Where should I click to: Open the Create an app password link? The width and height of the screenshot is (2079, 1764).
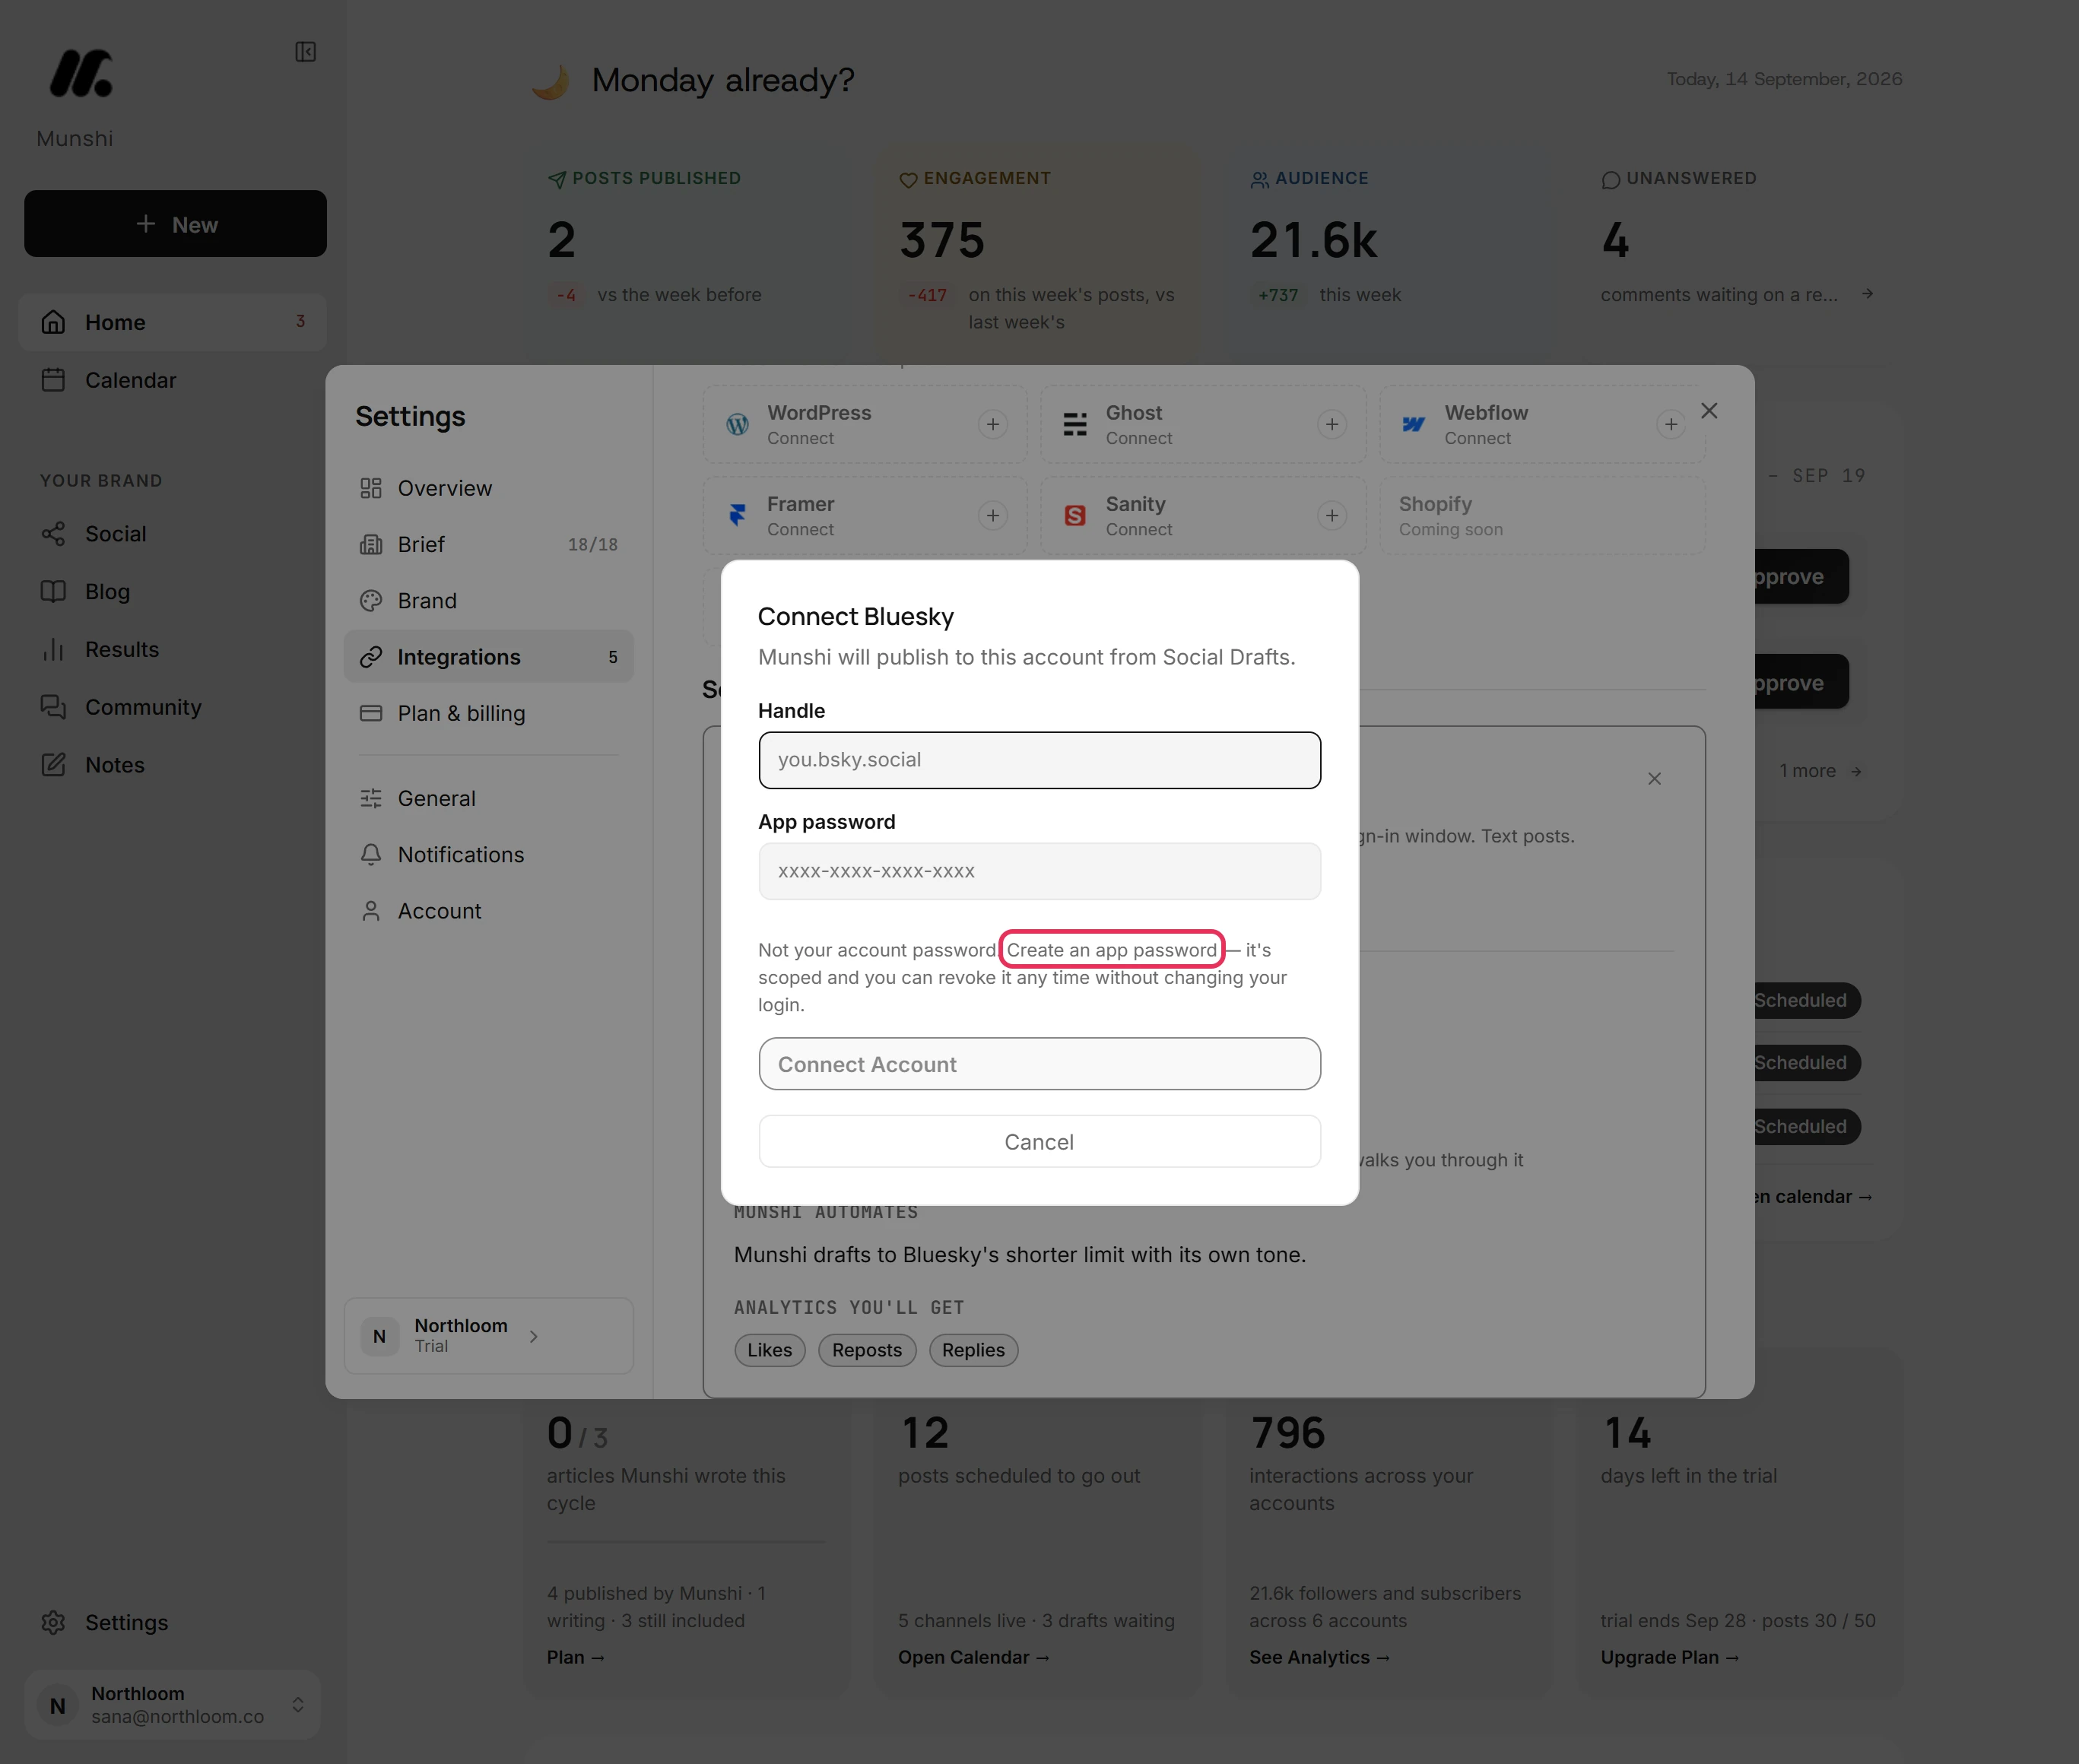1112,950
